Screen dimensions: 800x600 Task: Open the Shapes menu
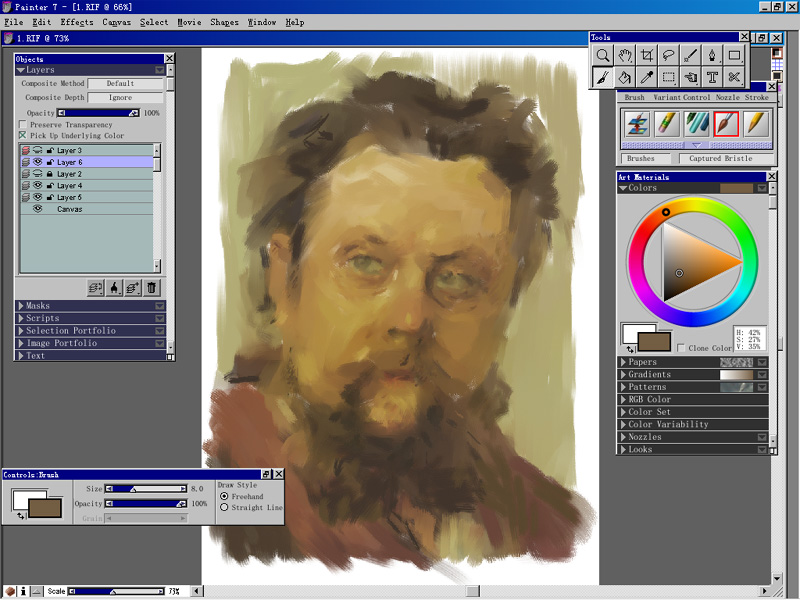click(x=224, y=22)
